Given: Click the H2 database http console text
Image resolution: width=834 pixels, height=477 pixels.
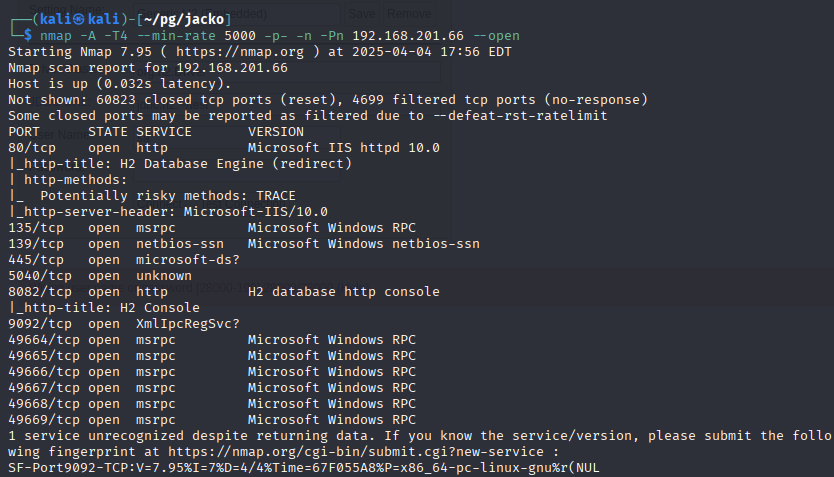Looking at the screenshot, I should click(x=343, y=292).
